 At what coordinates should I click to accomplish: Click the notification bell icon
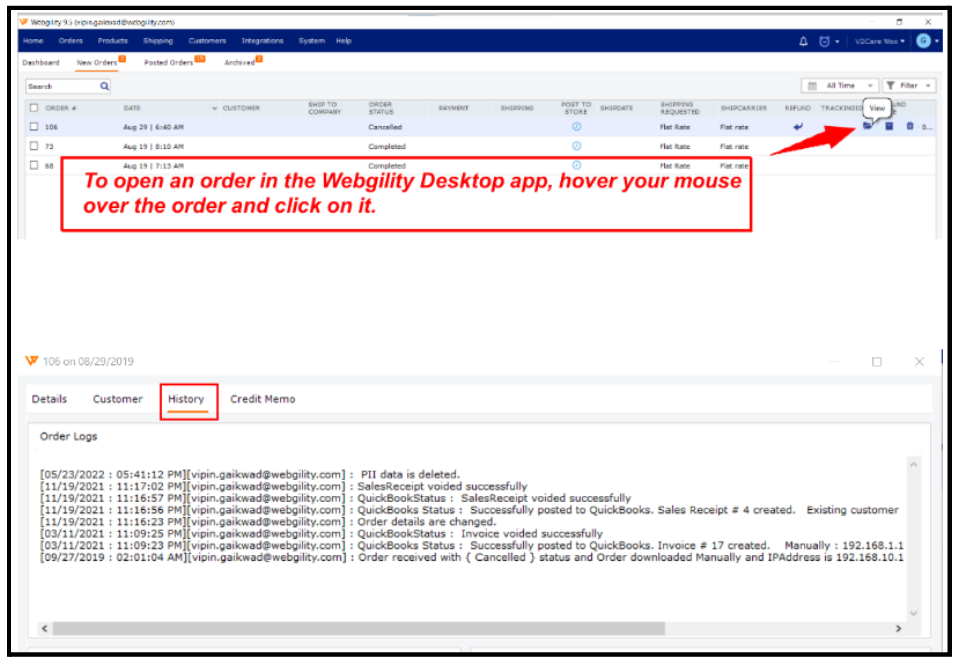[x=803, y=41]
